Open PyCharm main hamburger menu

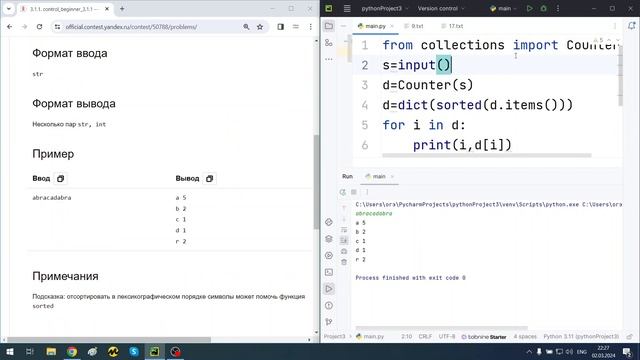[x=347, y=8]
